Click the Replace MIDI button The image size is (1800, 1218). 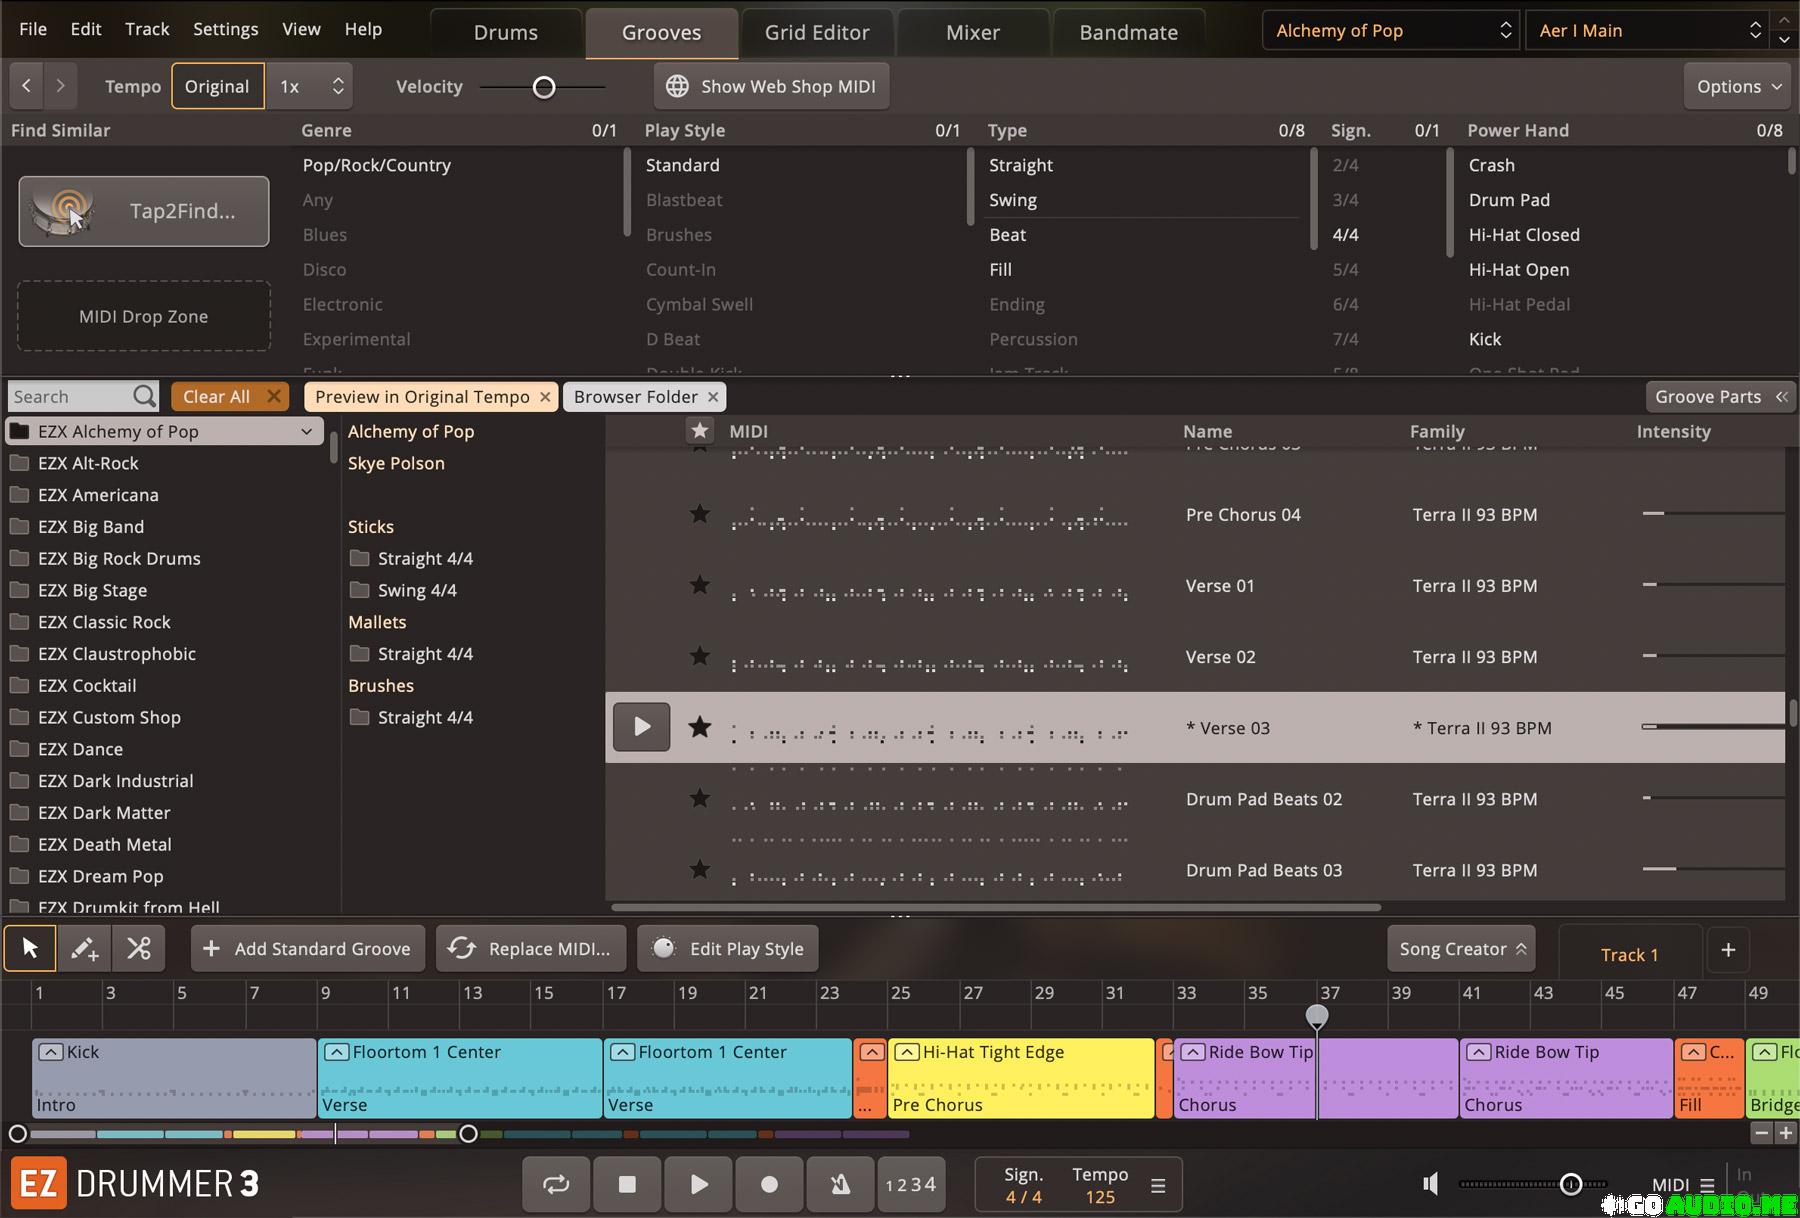(531, 948)
